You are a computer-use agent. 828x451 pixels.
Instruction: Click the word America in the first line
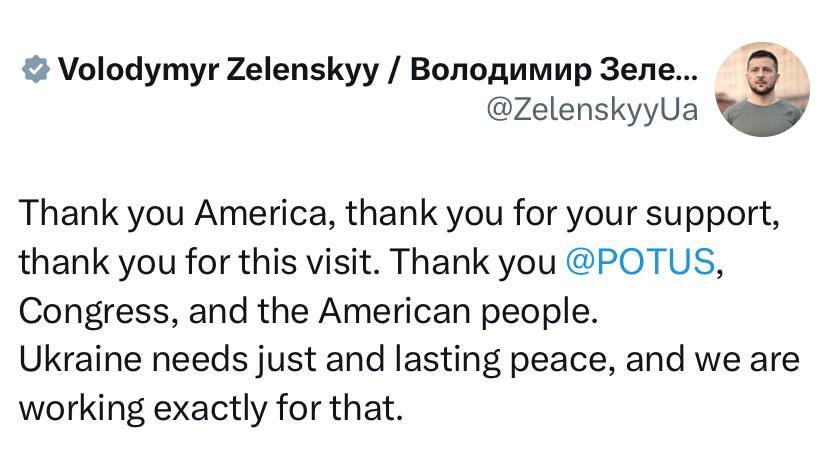tap(265, 213)
